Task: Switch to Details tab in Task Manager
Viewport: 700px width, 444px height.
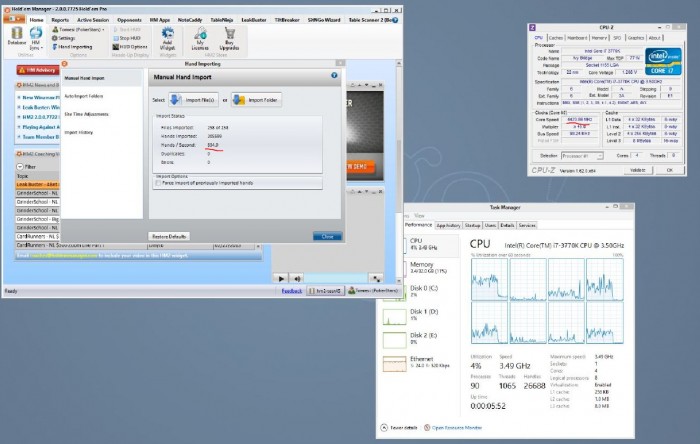Action: click(x=507, y=225)
